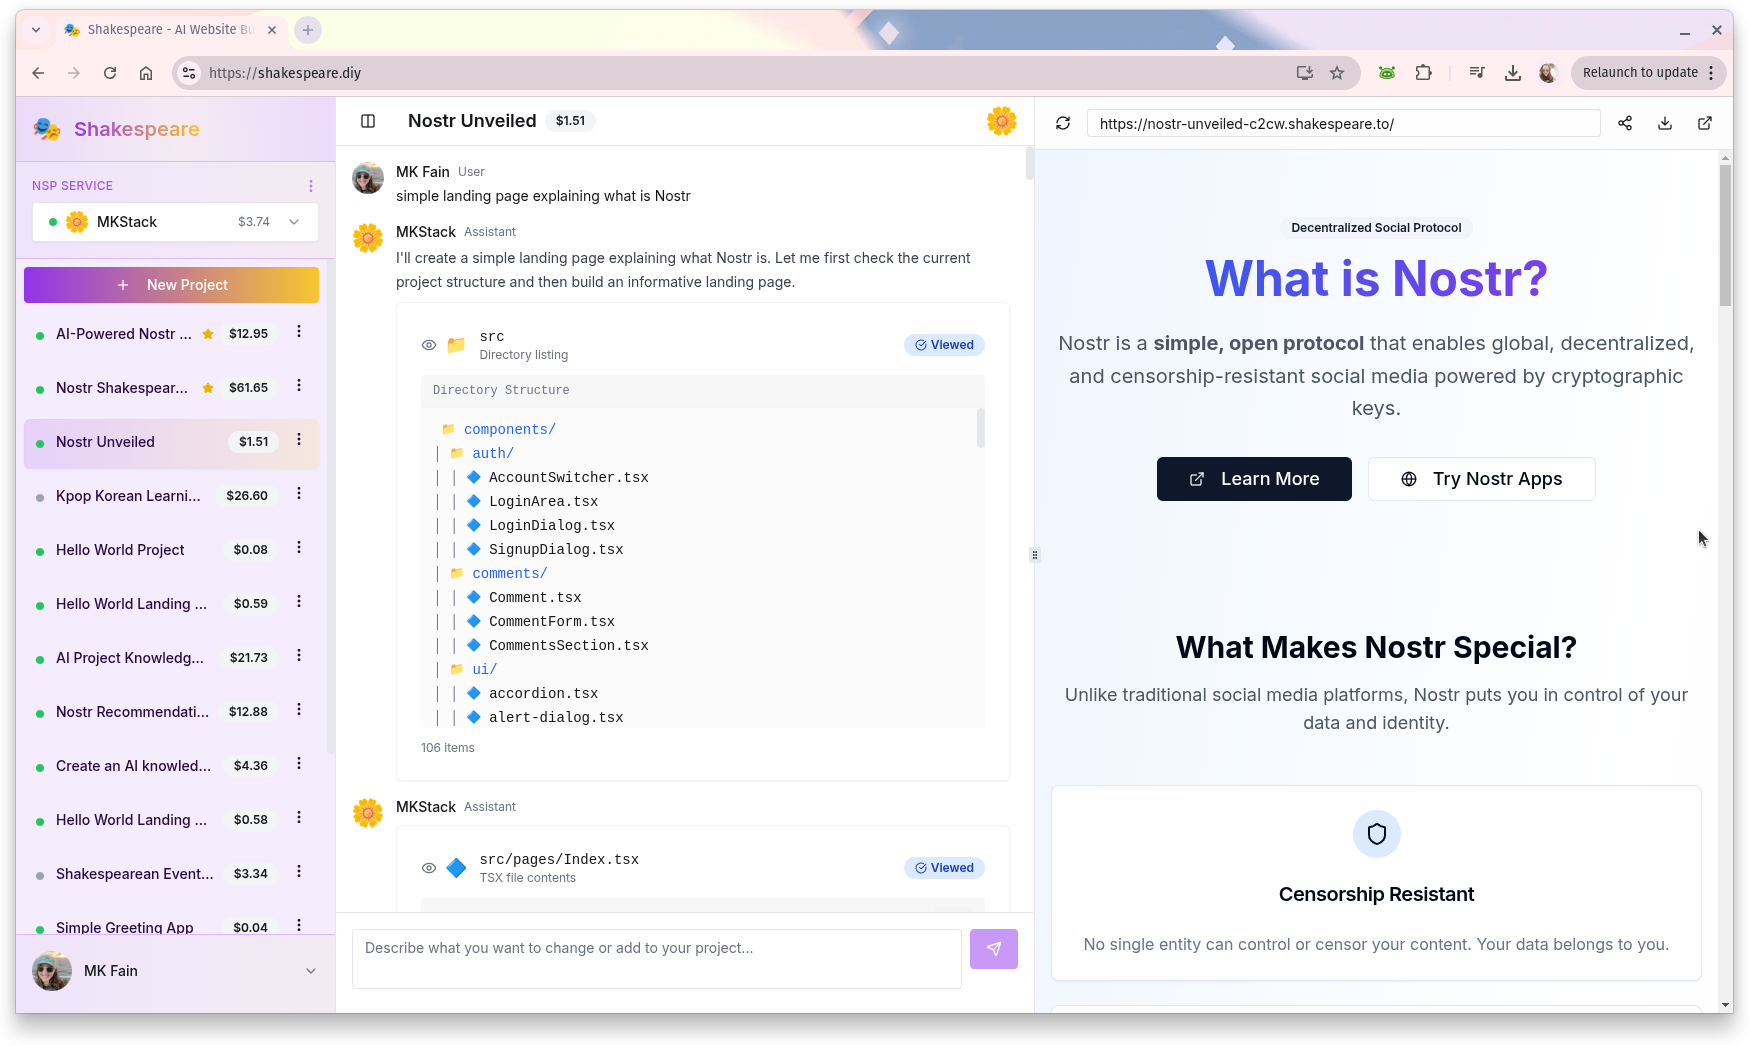Click Decentralized Social Protocol badge
This screenshot has height=1045, width=1749.
(x=1376, y=228)
